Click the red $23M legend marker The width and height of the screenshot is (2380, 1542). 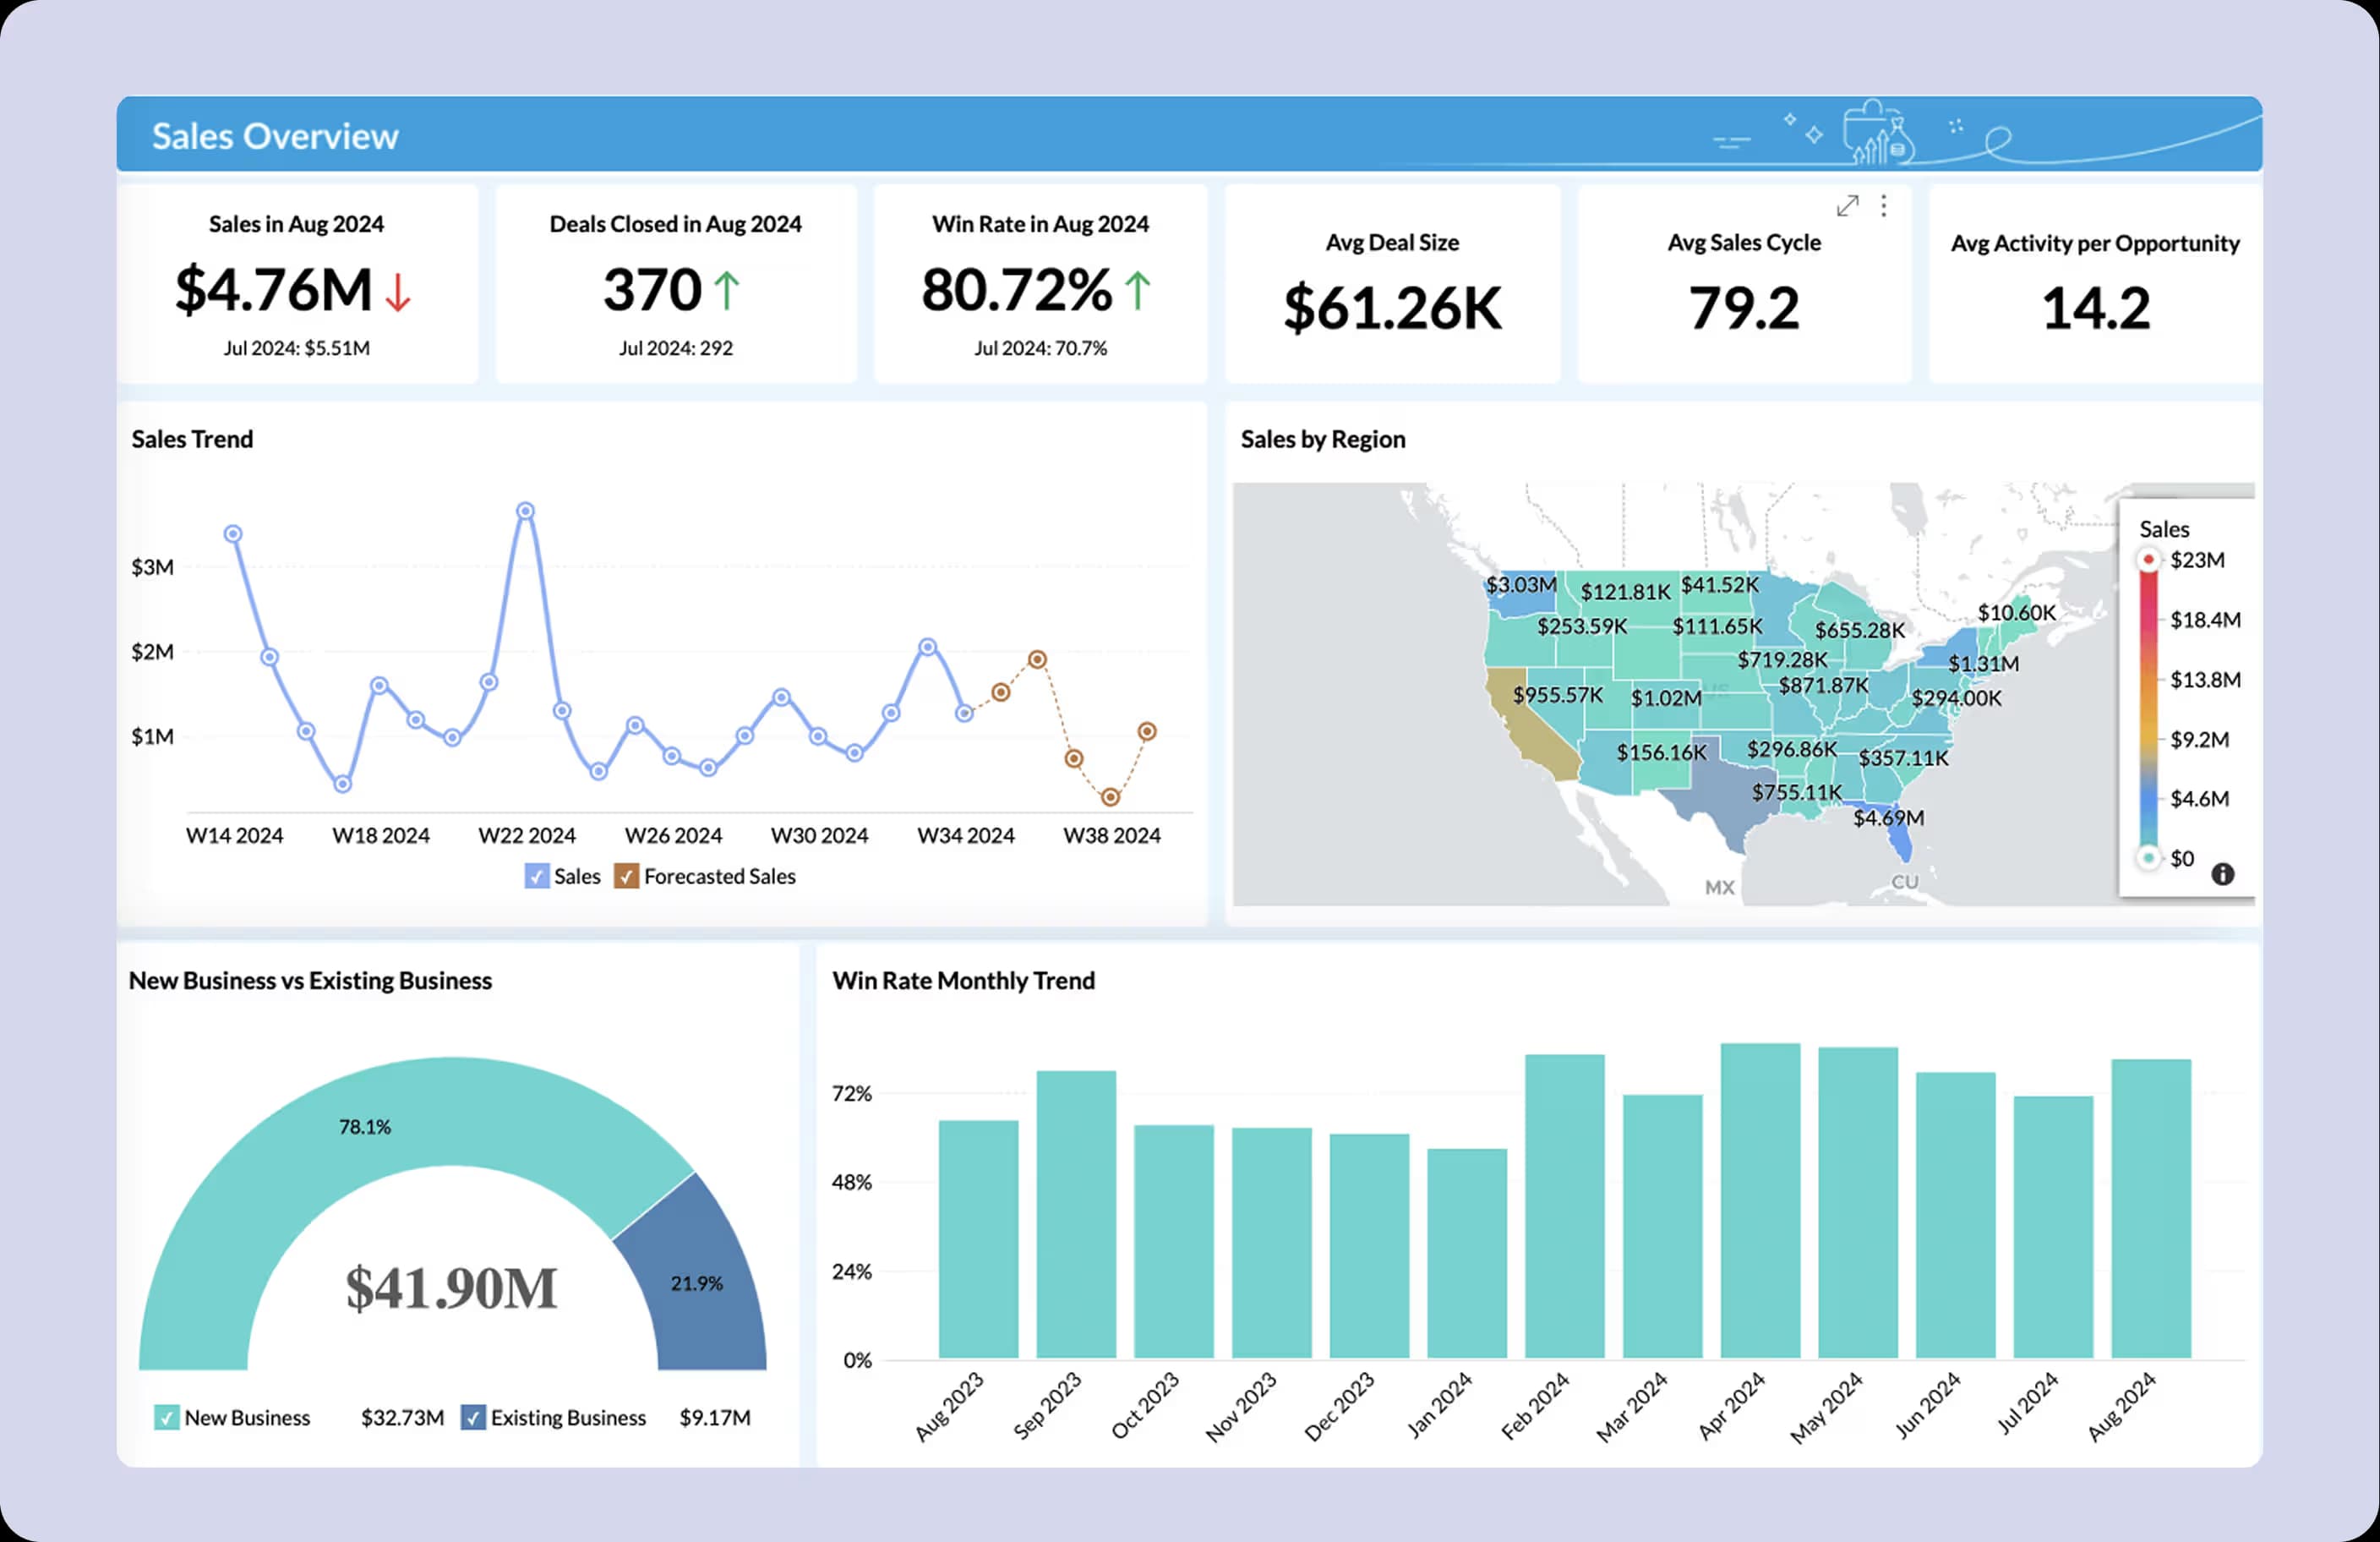(x=2147, y=560)
